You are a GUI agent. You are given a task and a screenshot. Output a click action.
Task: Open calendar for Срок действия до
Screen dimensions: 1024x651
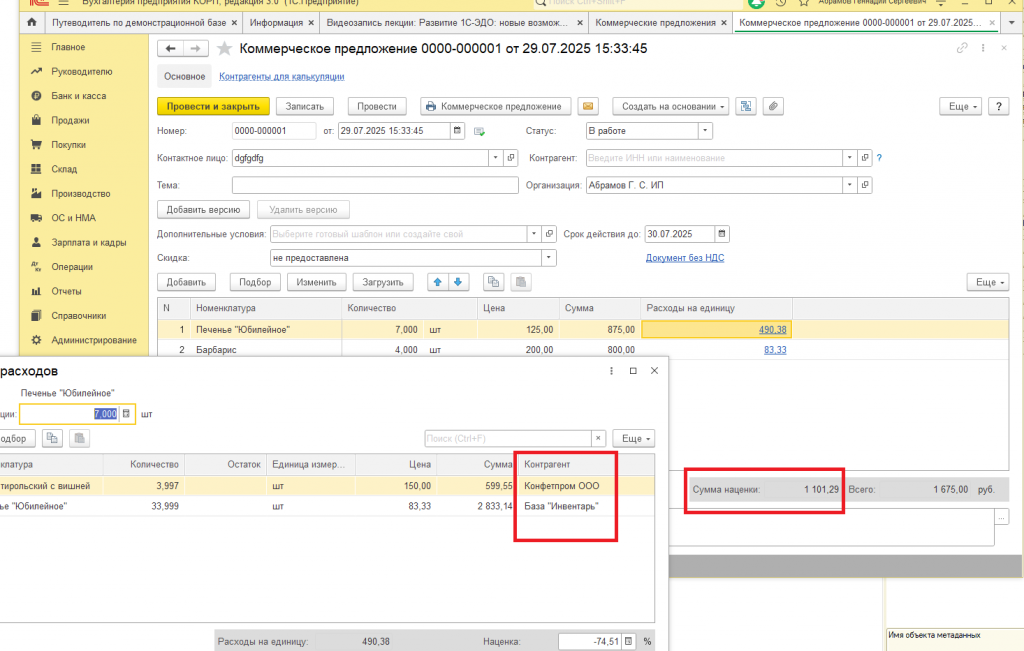[722, 234]
